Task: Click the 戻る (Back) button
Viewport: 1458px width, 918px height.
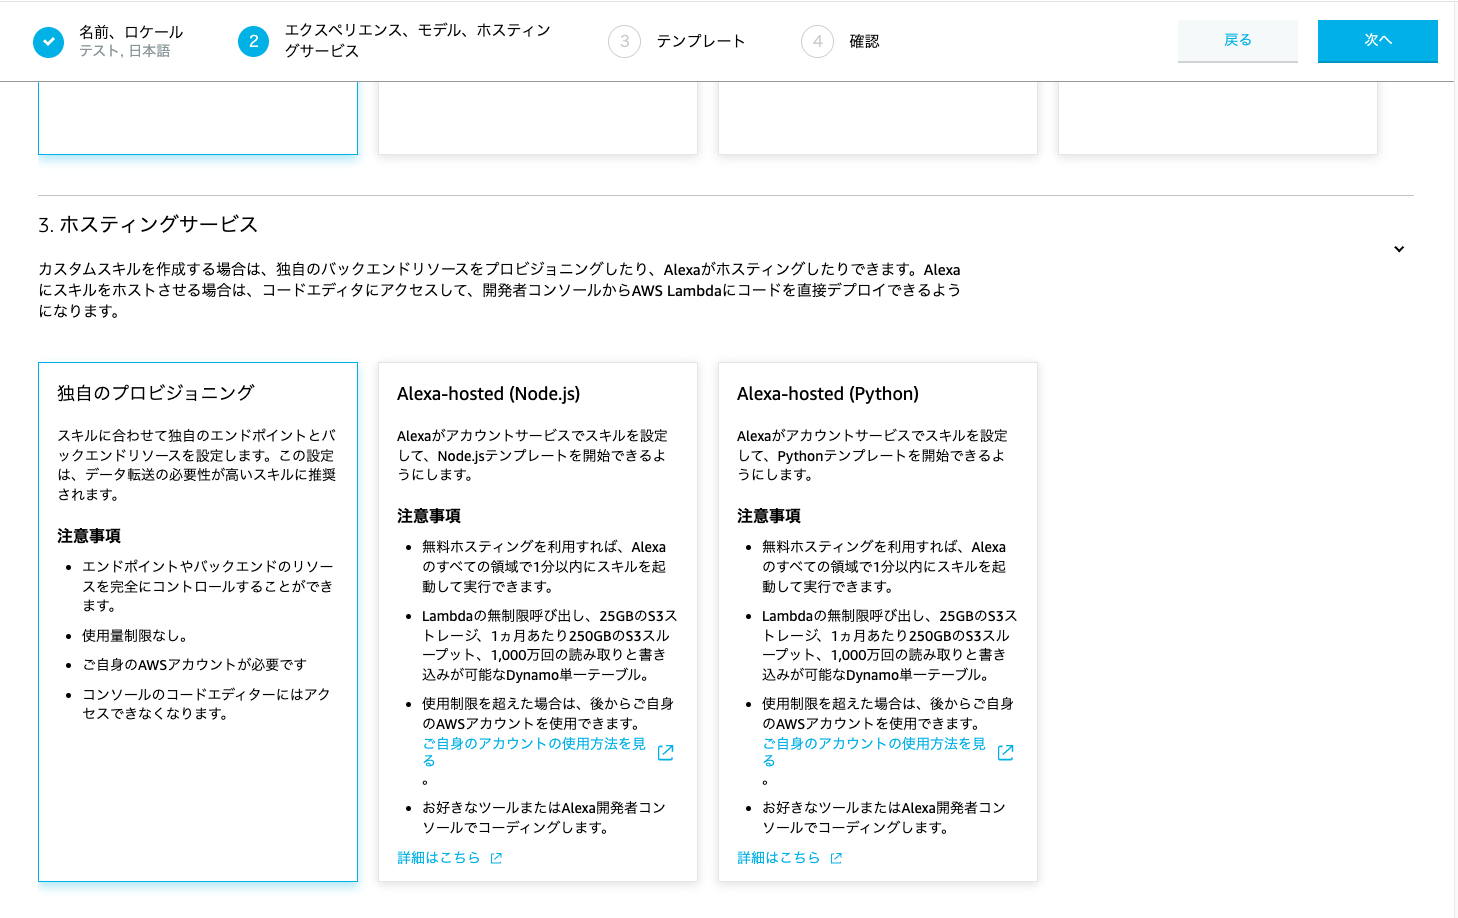Action: pyautogui.click(x=1237, y=41)
